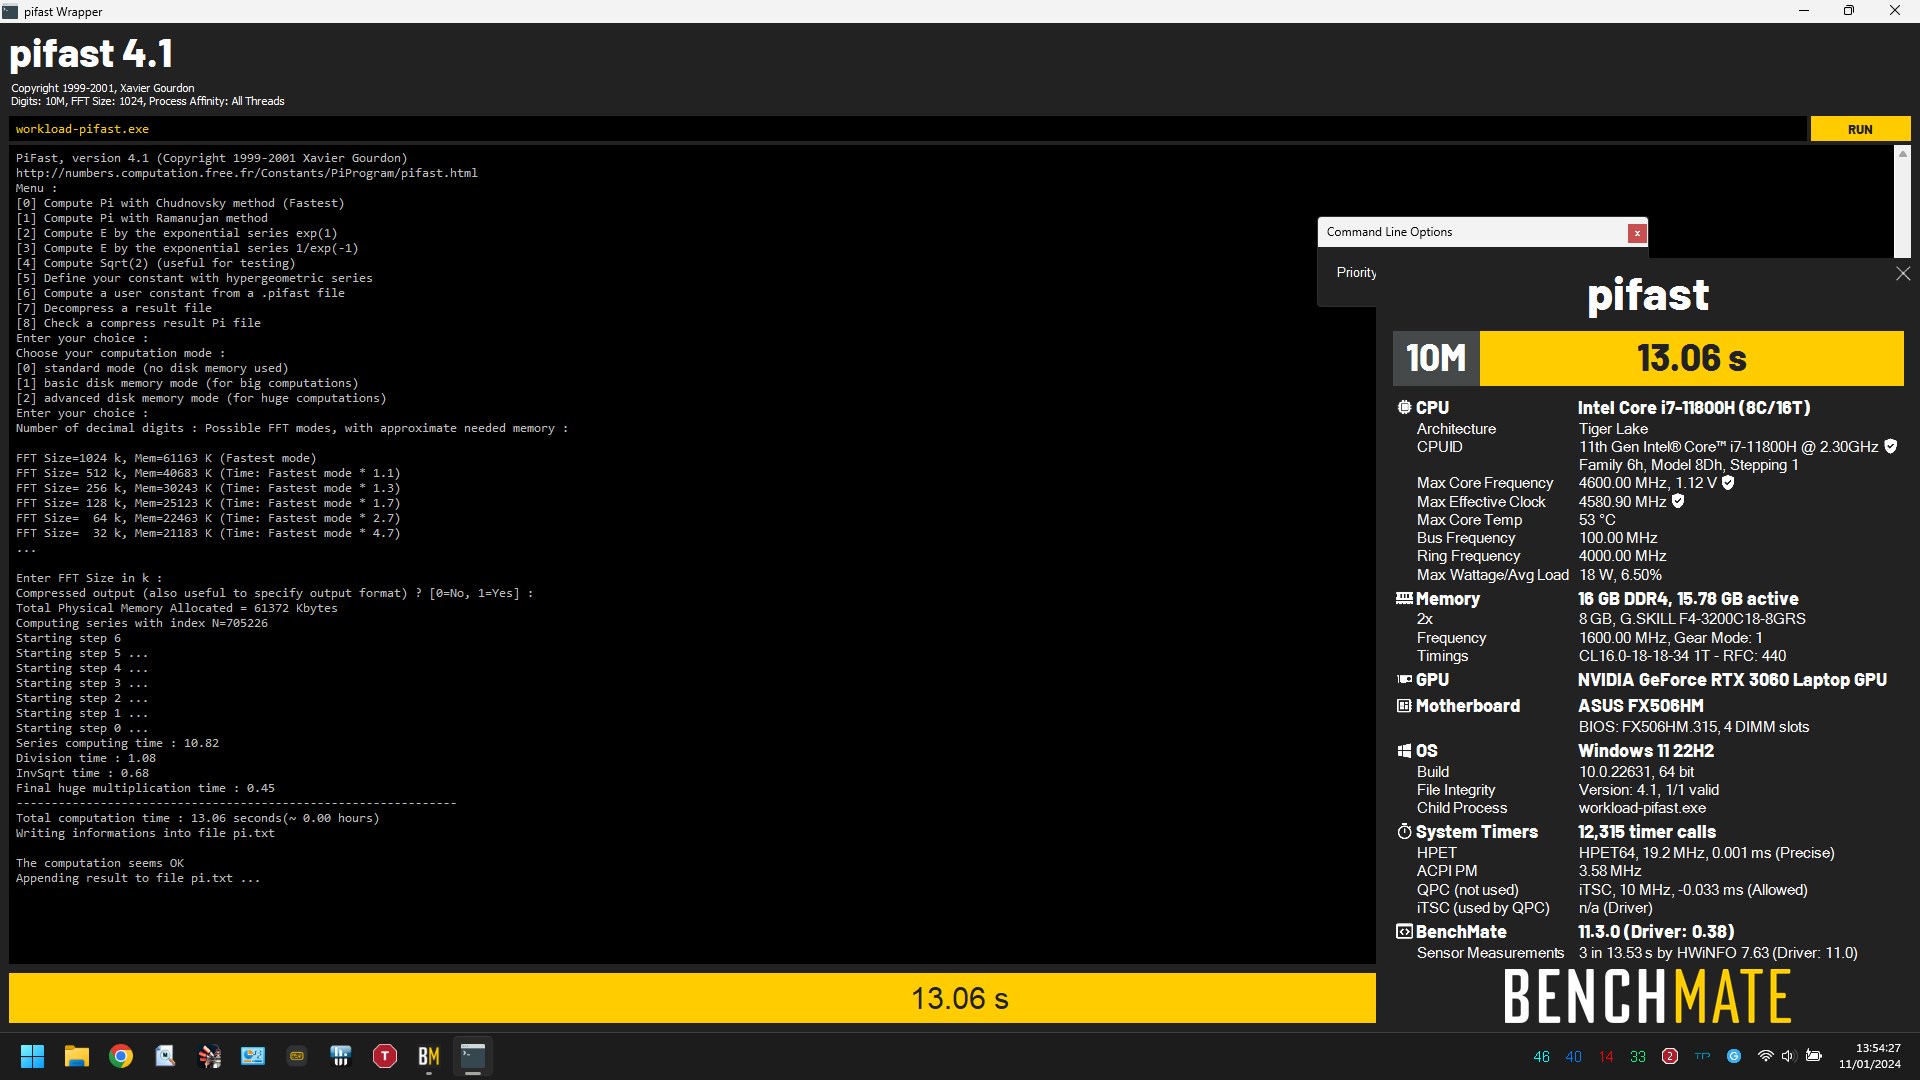This screenshot has height=1080, width=1920.
Task: Click the CPU chip icon
Action: tap(1404, 407)
